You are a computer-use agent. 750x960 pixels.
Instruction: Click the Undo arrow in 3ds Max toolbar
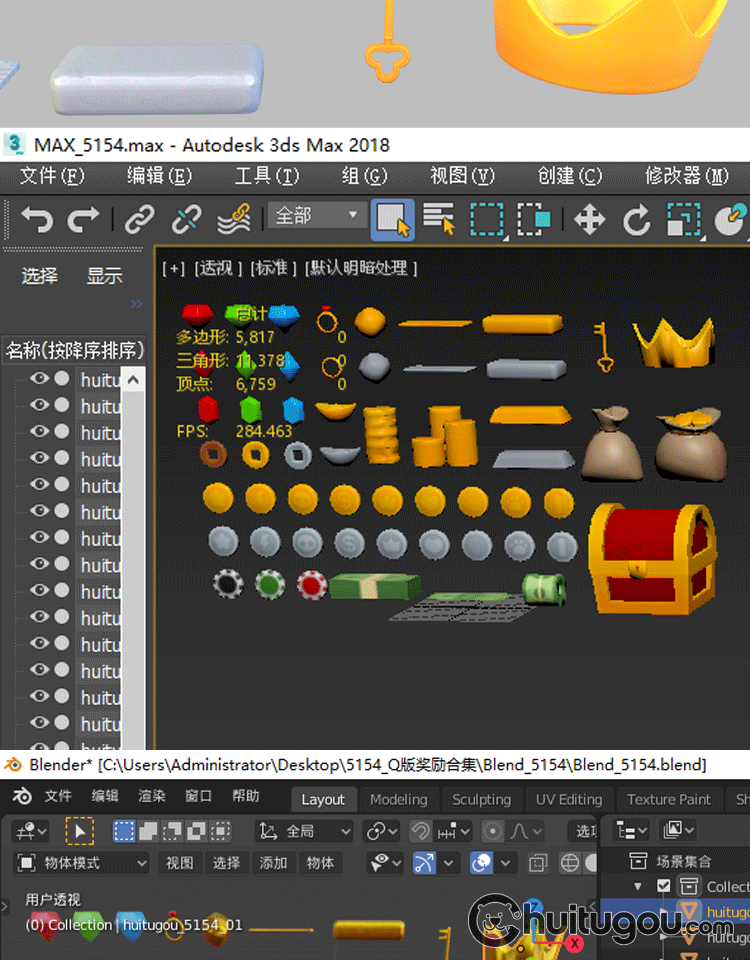click(x=36, y=219)
